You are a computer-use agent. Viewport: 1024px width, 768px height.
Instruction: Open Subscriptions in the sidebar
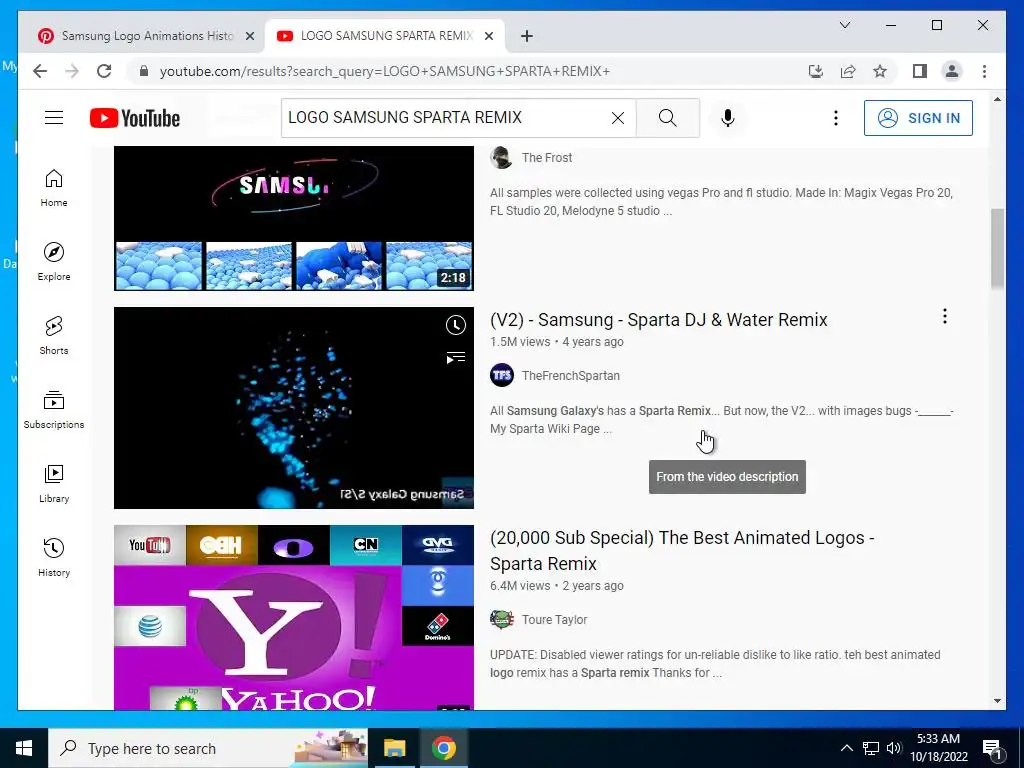pos(54,409)
